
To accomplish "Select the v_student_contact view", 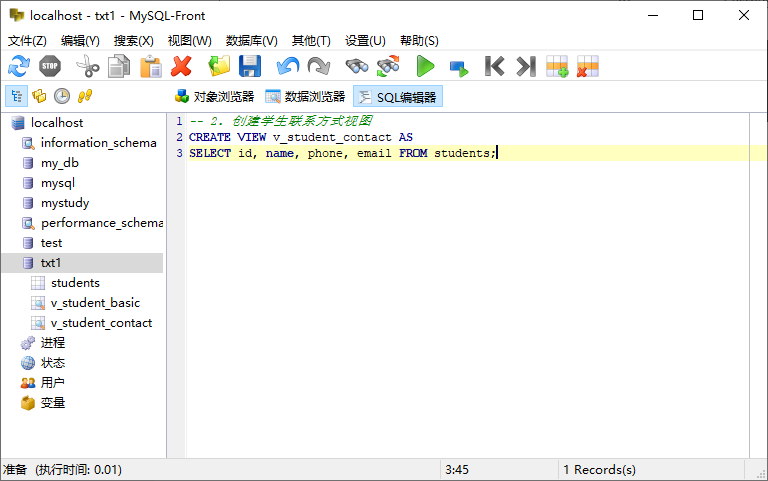I will [101, 323].
